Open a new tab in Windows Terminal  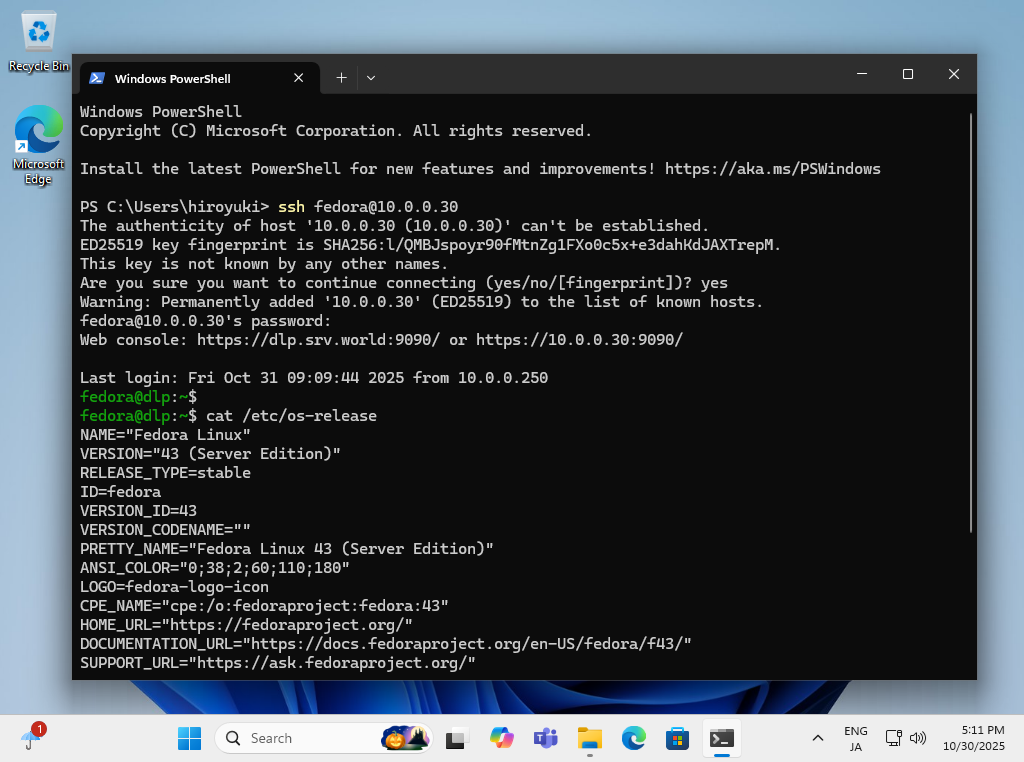pos(341,78)
